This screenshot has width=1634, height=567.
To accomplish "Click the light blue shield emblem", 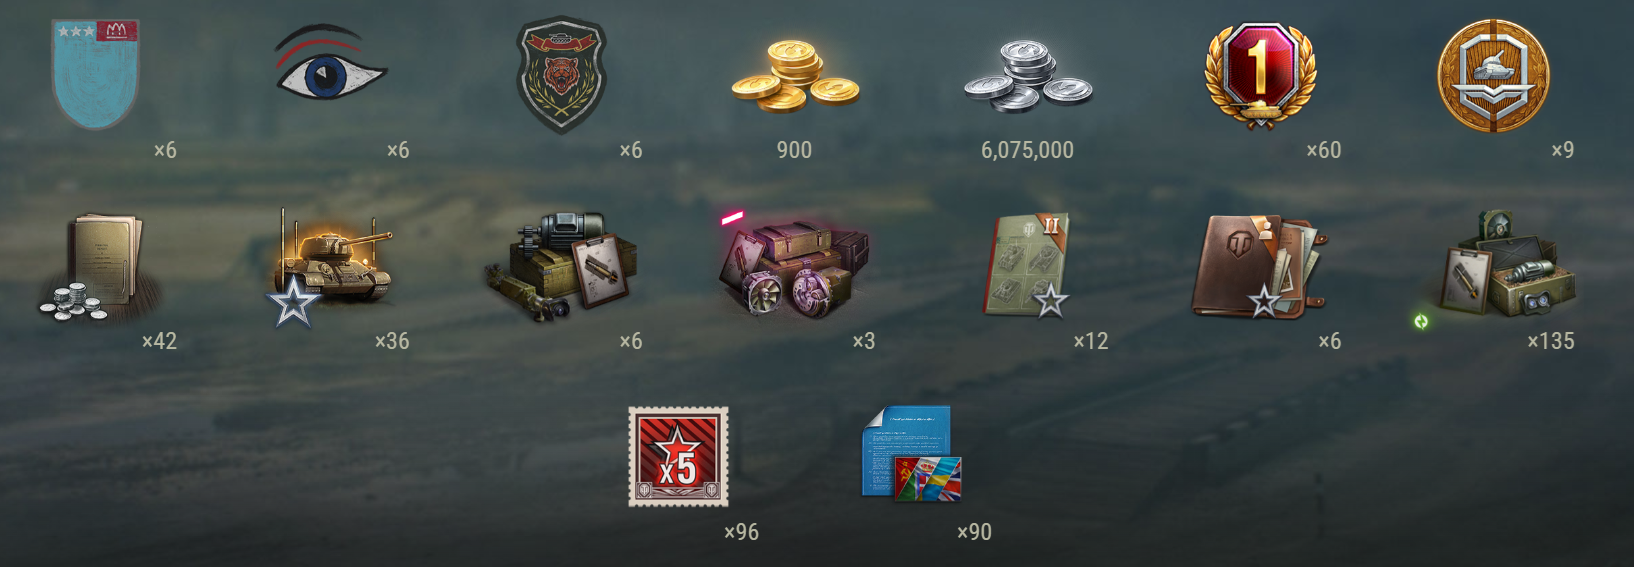I will point(95,74).
